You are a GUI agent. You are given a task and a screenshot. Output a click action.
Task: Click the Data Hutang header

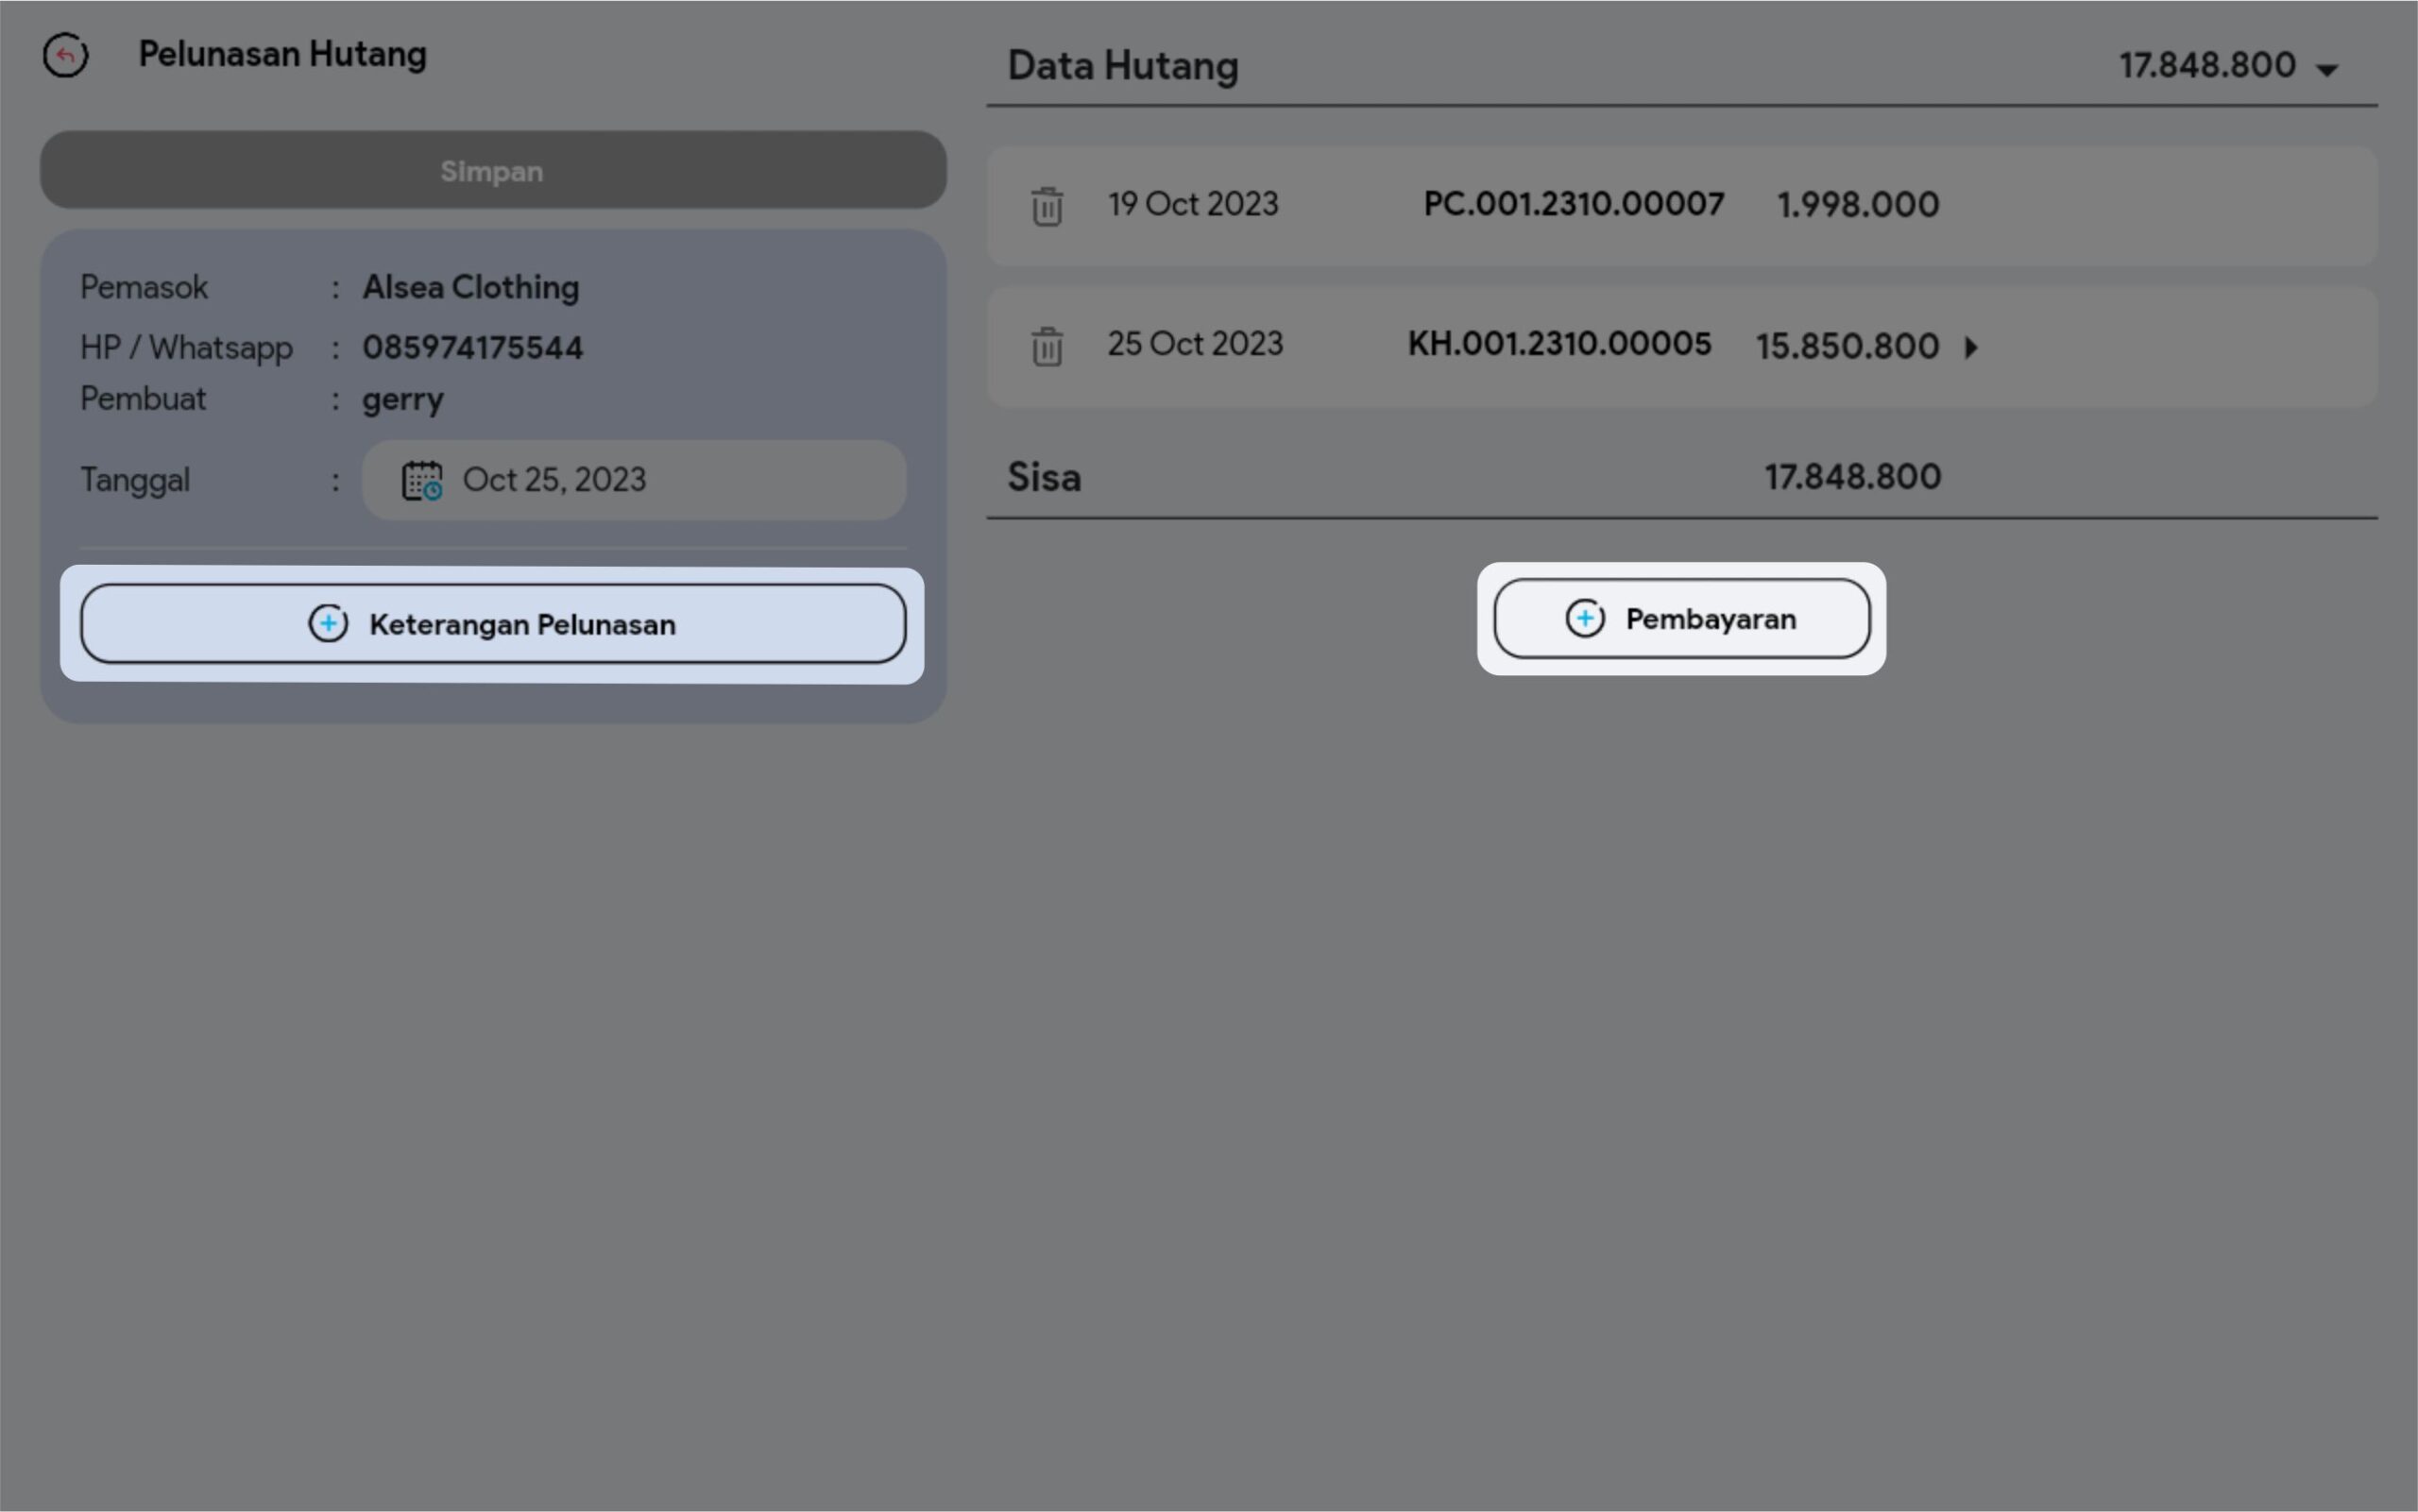point(1122,66)
